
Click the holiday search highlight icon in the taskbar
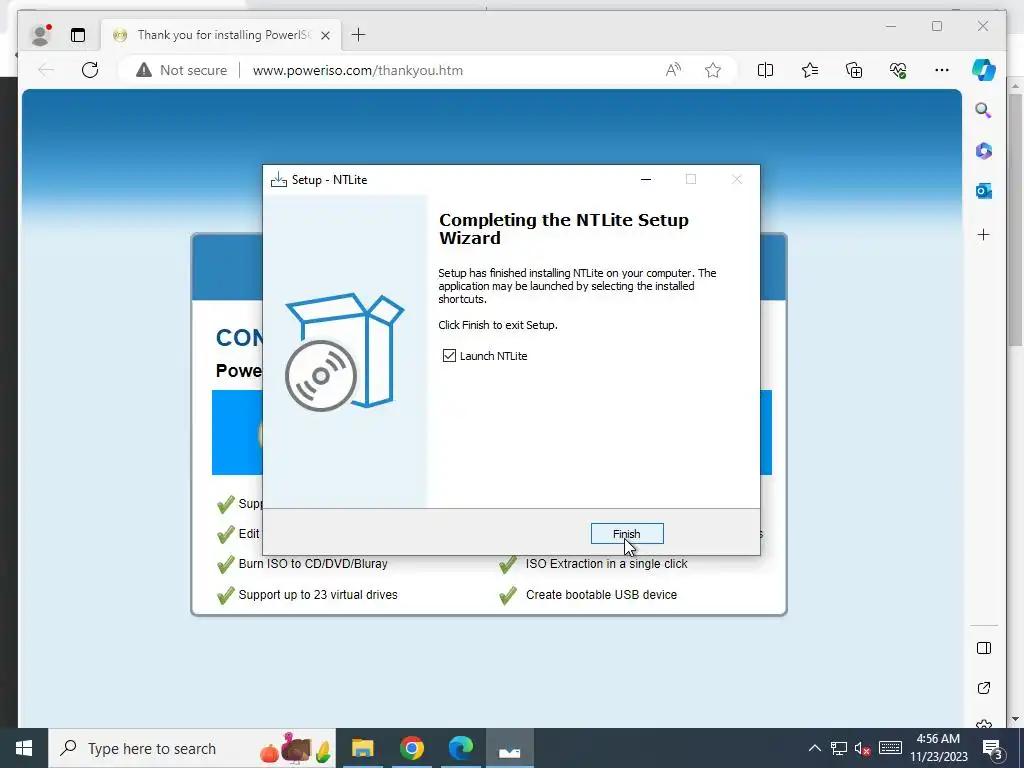tap(296, 748)
